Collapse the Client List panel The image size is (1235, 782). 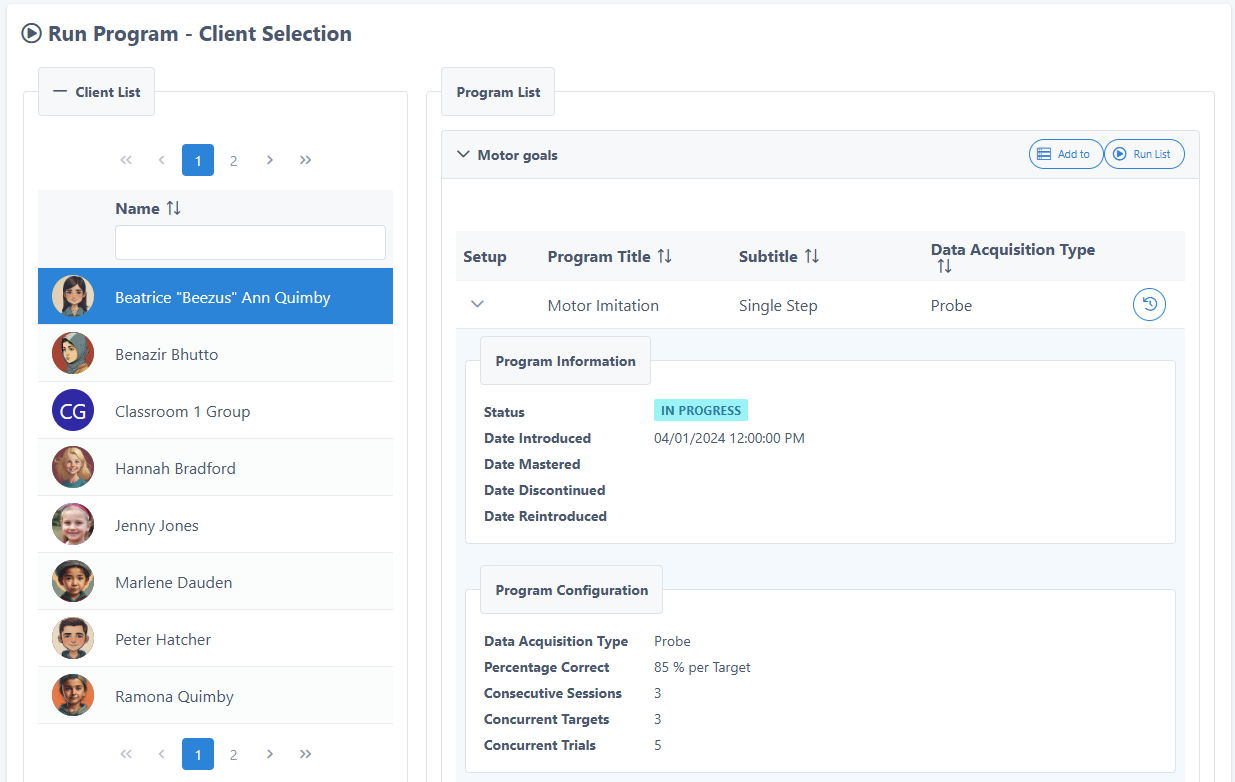96,92
